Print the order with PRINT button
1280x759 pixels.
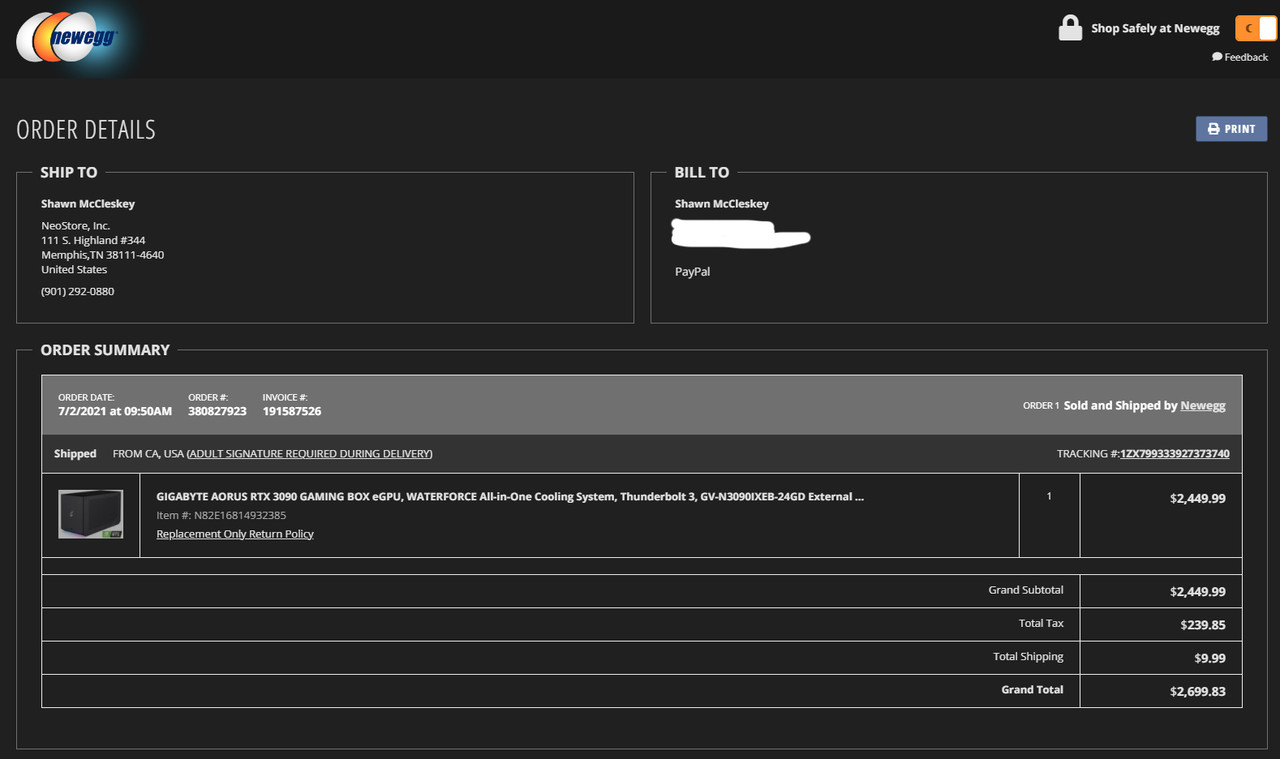(1231, 129)
